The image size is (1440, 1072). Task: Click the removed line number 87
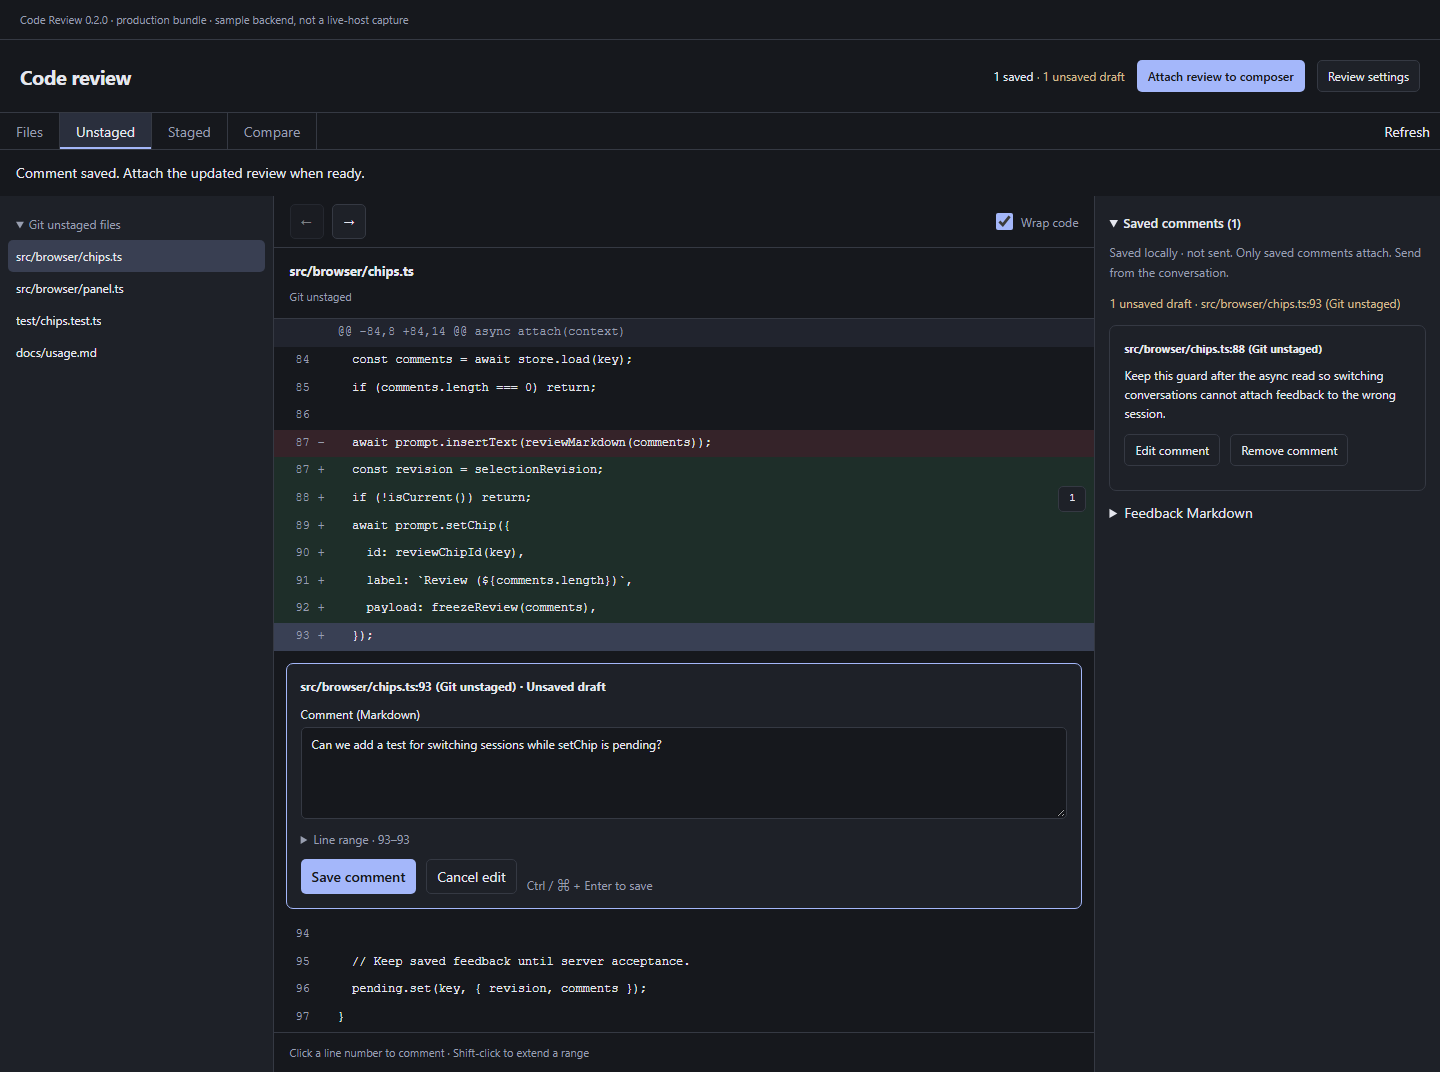coord(303,443)
